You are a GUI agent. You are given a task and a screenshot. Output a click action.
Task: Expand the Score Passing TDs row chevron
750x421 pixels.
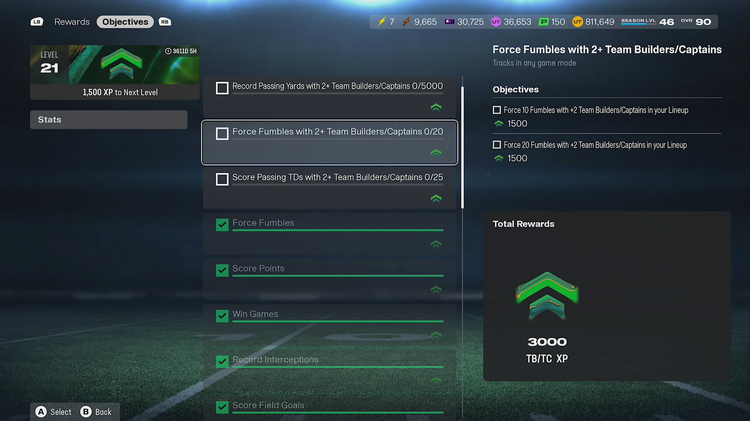(x=436, y=198)
